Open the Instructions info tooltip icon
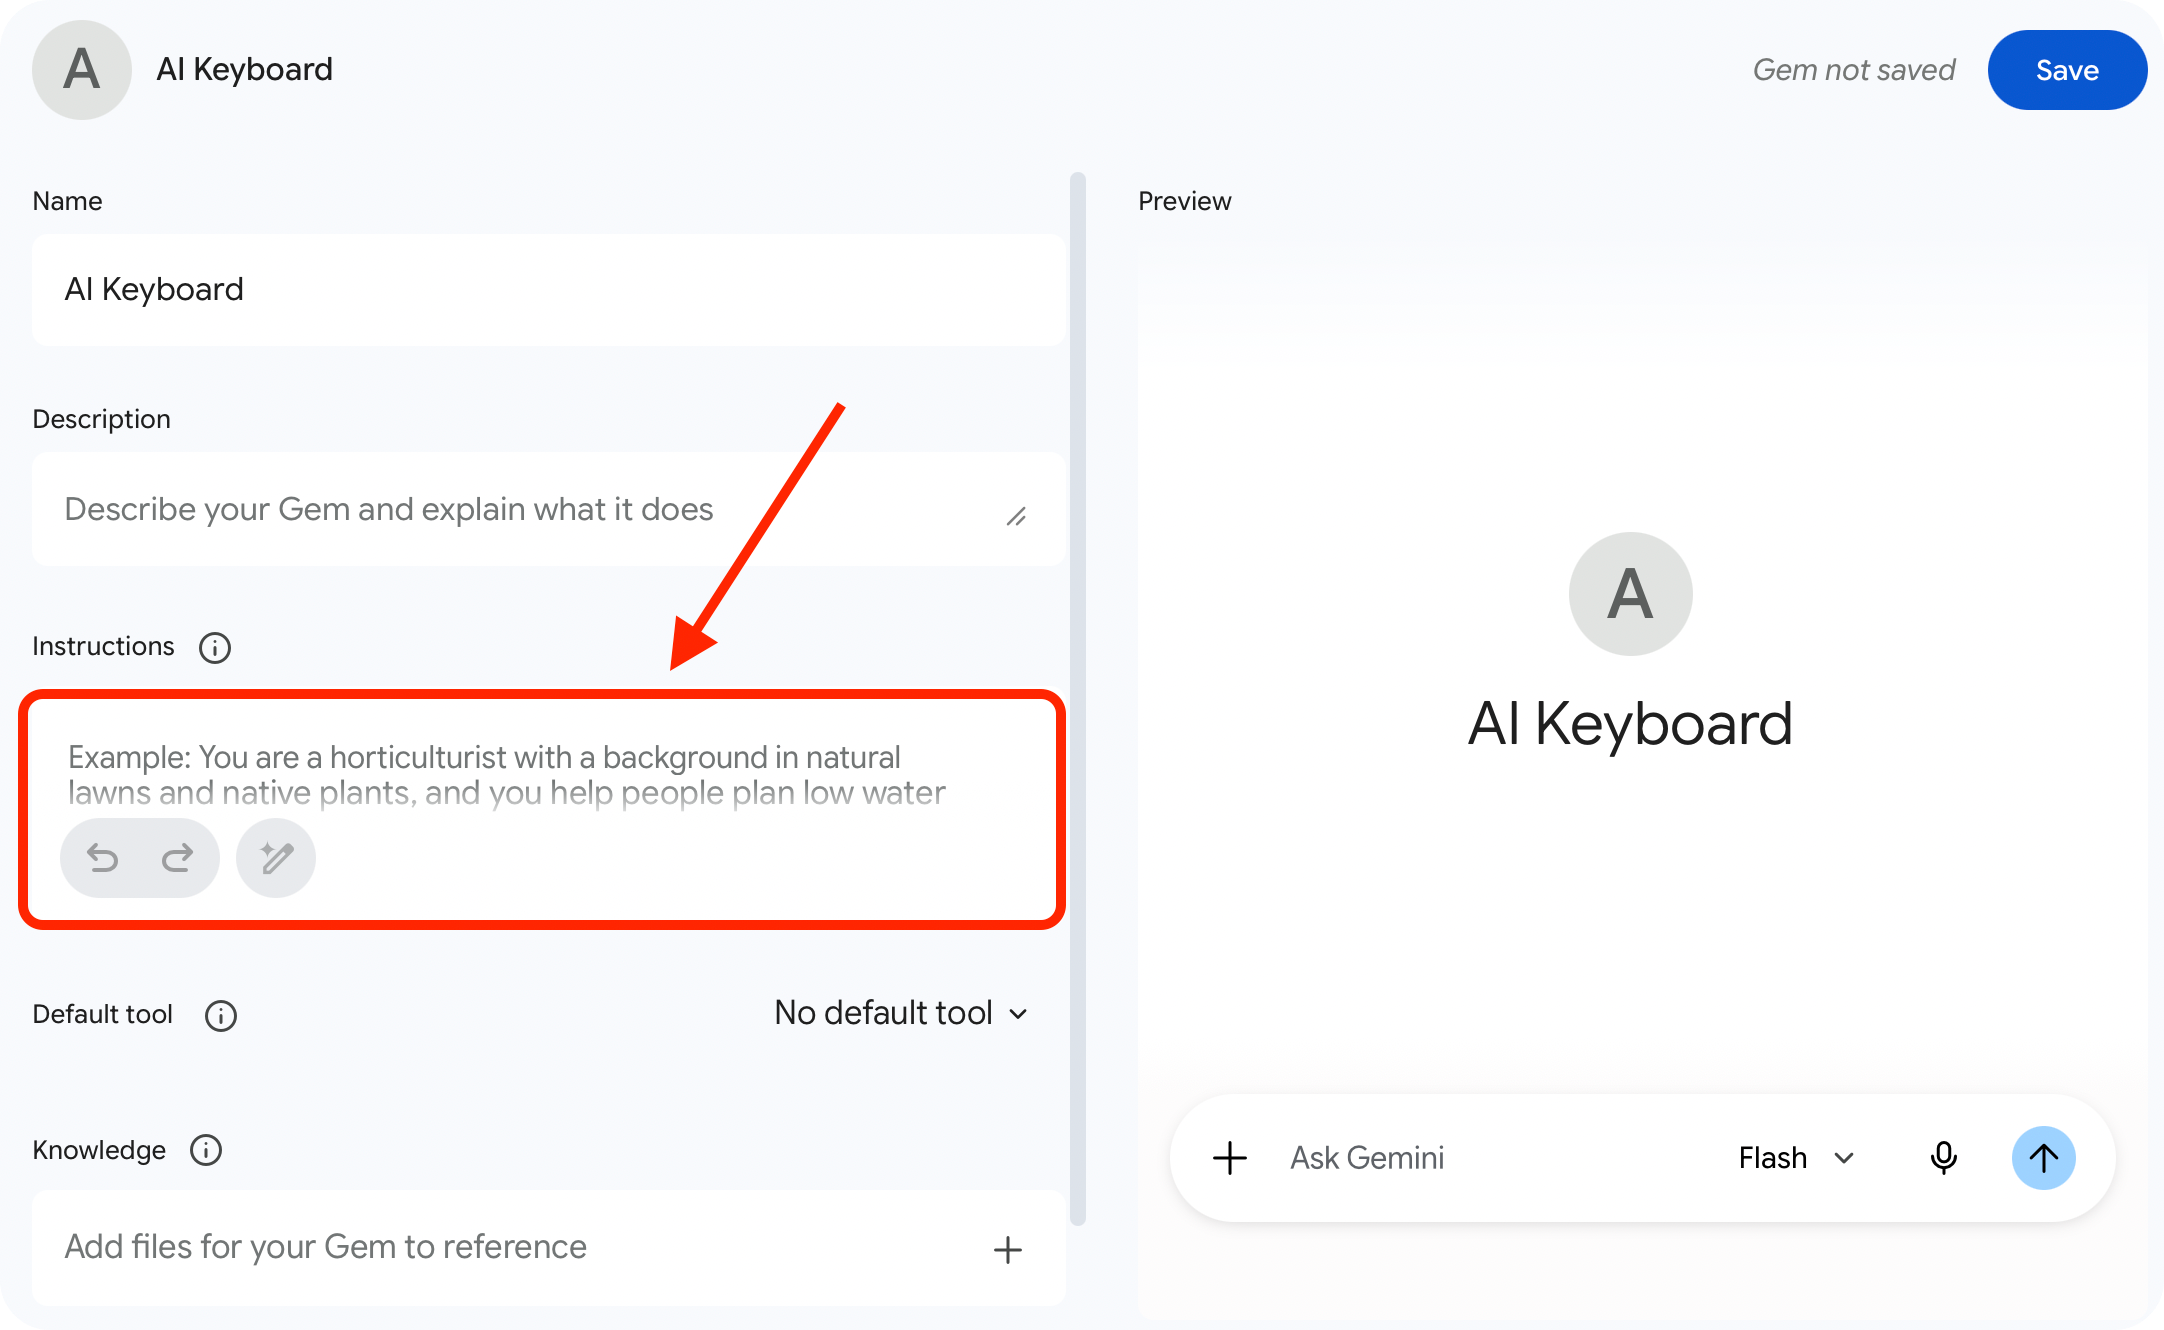Image resolution: width=2164 pixels, height=1330 pixels. 215,648
